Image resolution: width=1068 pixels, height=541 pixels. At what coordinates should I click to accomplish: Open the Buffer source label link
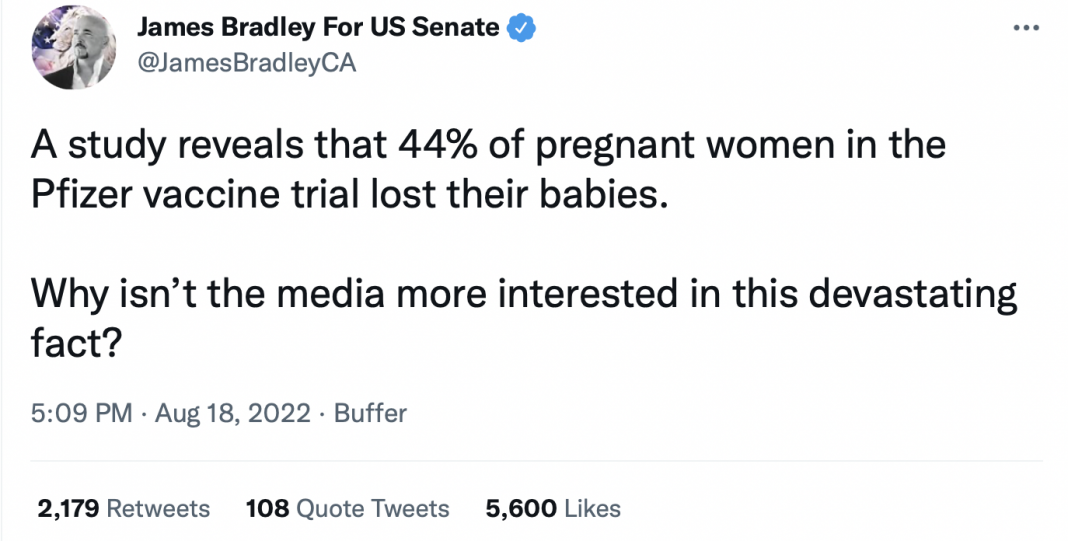point(370,413)
